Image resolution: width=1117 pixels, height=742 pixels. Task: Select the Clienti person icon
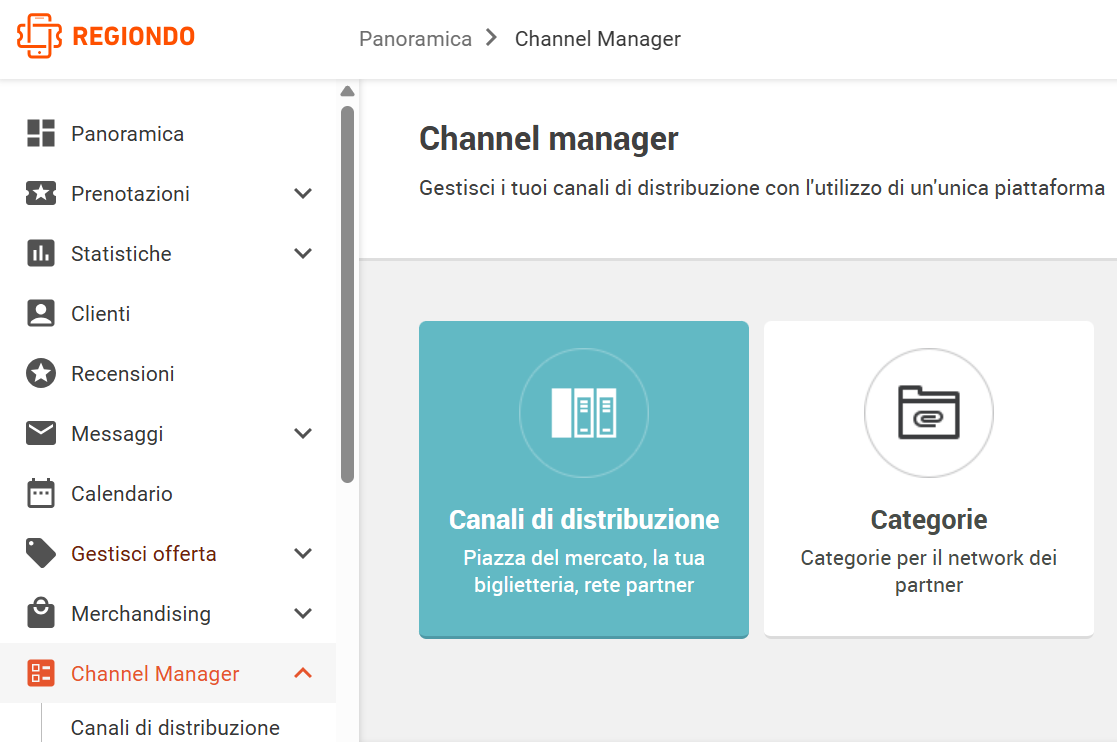pos(41,313)
